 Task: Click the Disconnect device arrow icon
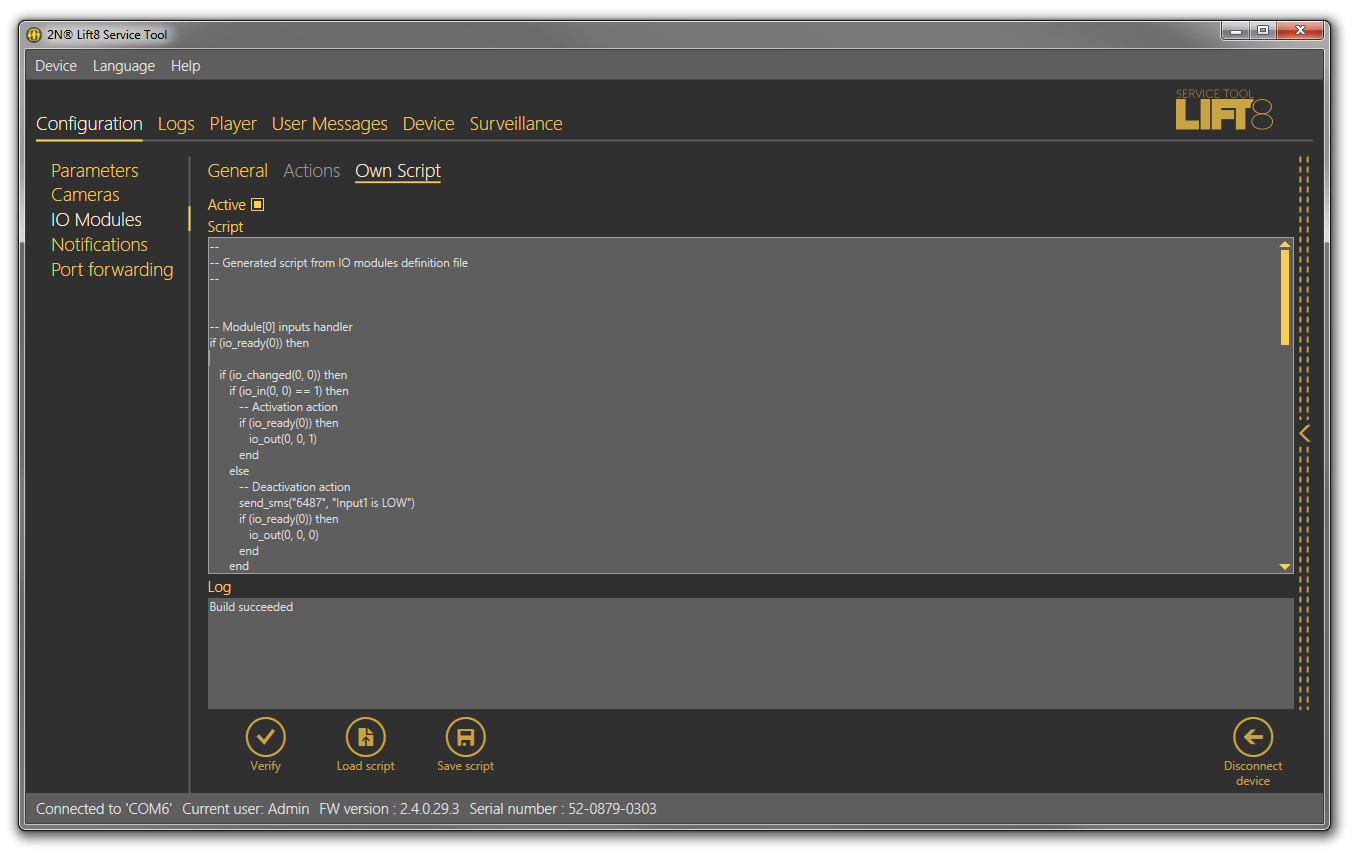tap(1252, 738)
